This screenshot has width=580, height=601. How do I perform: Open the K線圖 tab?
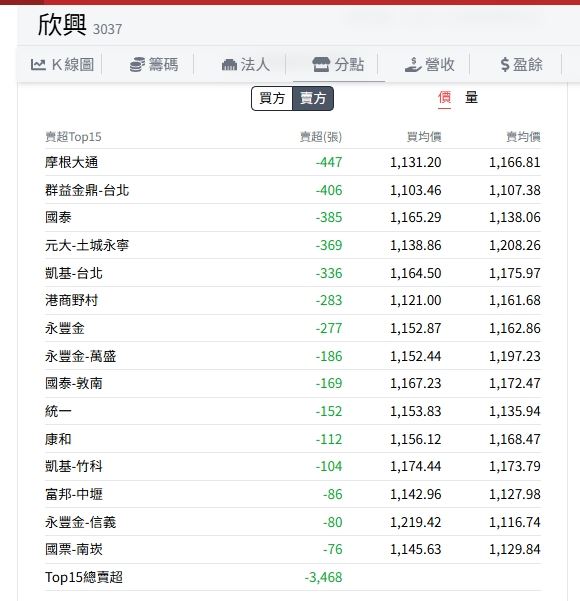pos(62,64)
